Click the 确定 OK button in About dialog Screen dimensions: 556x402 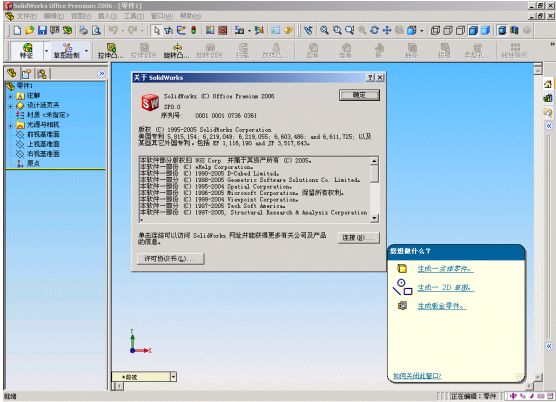(359, 95)
